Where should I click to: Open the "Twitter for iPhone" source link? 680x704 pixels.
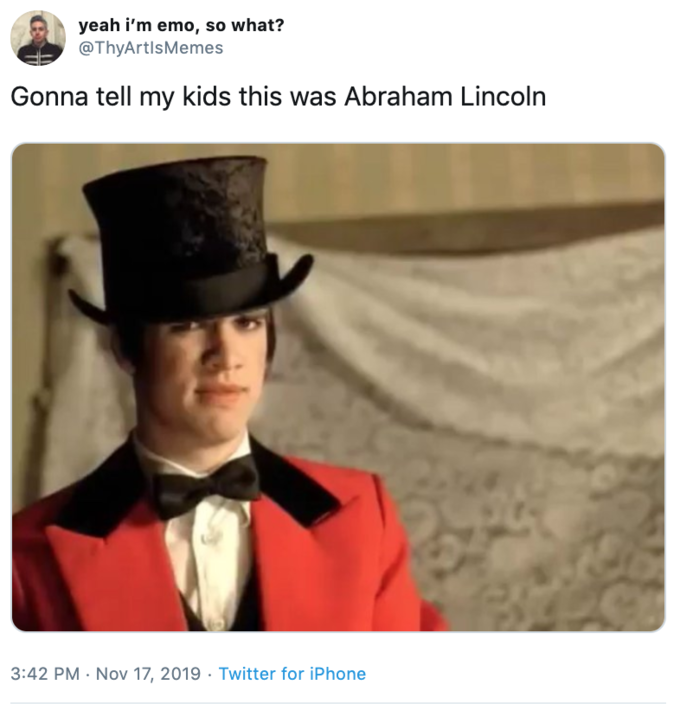tap(292, 673)
